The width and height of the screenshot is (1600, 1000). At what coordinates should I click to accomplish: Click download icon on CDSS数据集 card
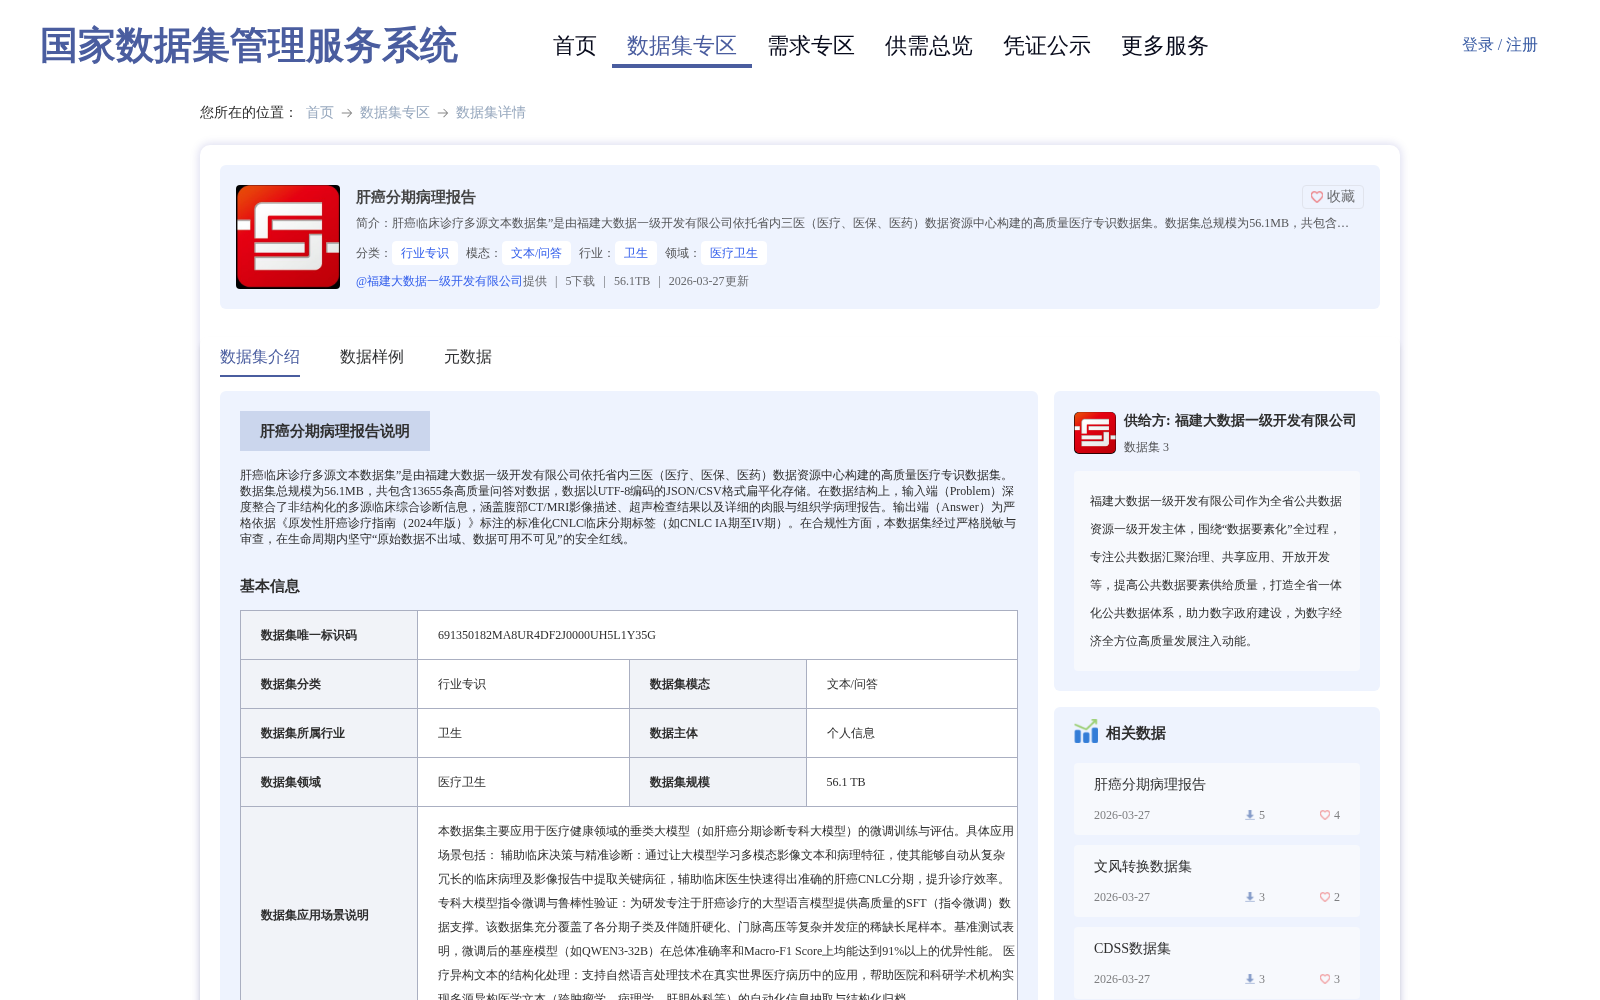coord(1250,979)
